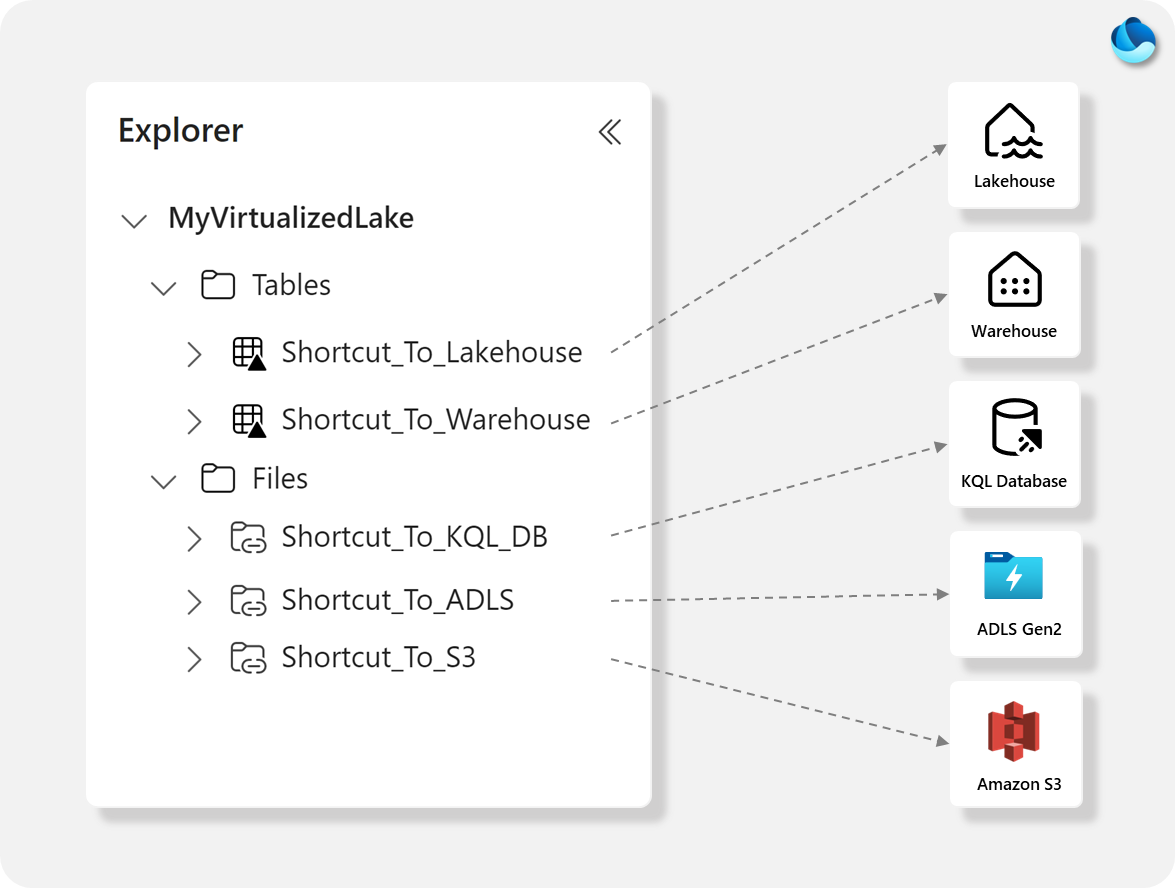The image size is (1175, 888).
Task: Select the Shortcut_To_Lakehouse label
Action: [x=432, y=352]
